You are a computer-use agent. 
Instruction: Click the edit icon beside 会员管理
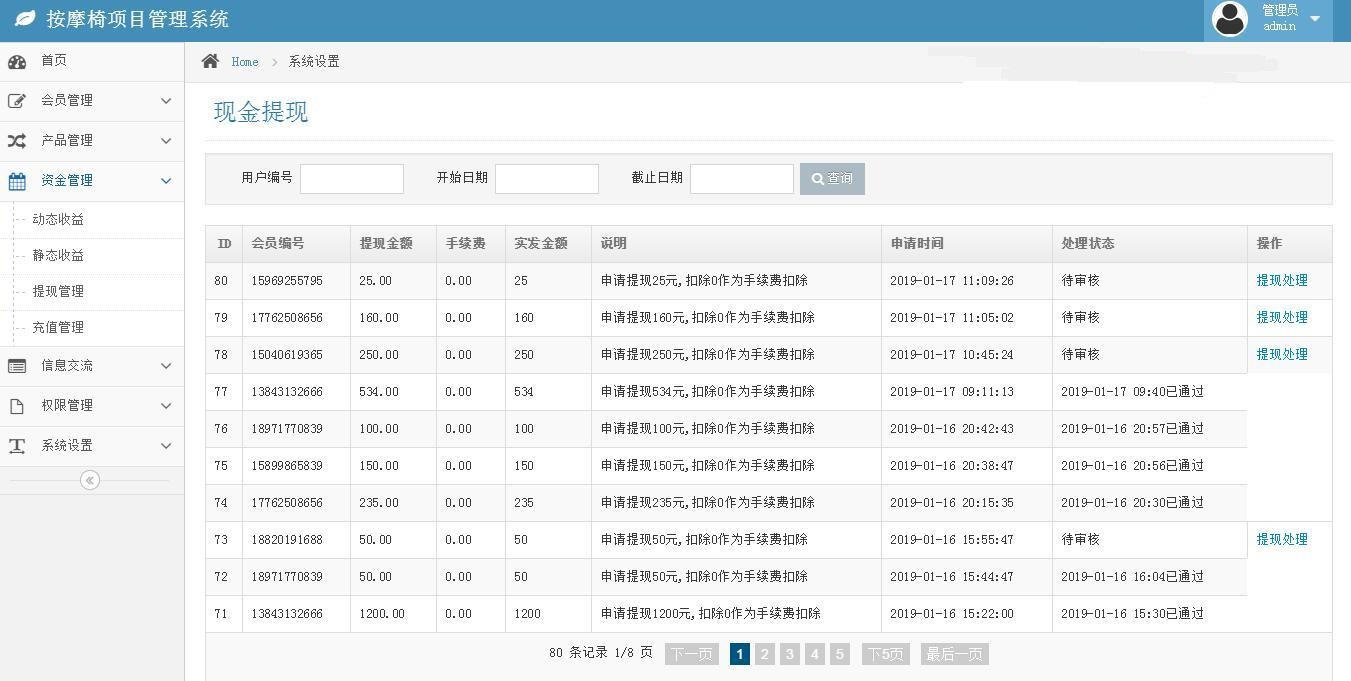coord(17,100)
